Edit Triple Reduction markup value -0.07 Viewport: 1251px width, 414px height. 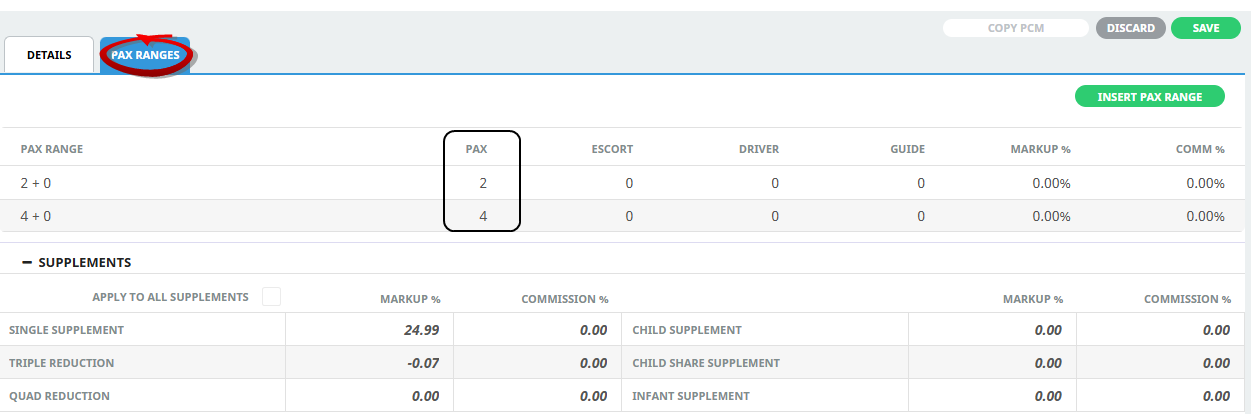365,363
